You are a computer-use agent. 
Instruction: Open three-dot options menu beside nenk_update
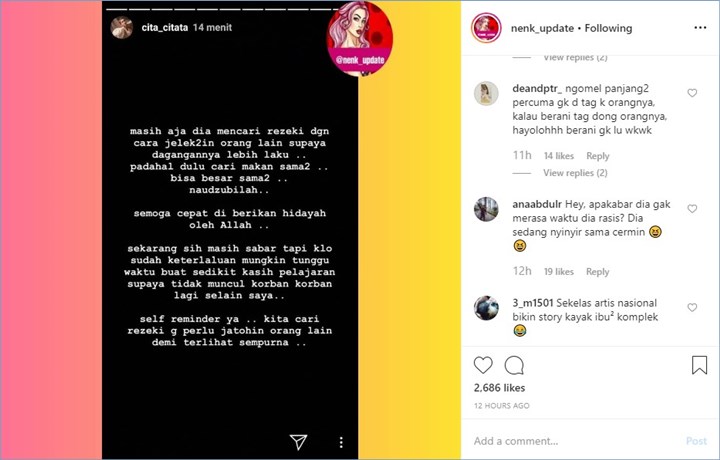point(700,28)
